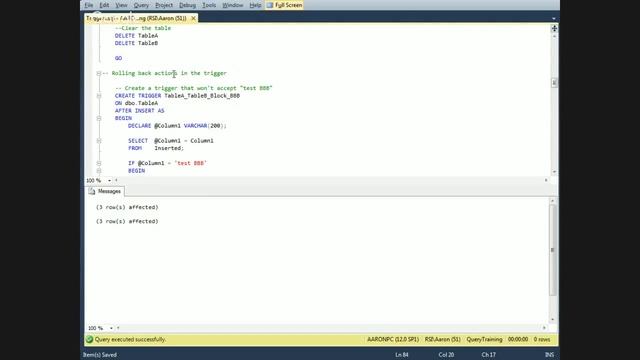Click the INS insert mode indicator
The height and width of the screenshot is (360, 640).
click(549, 355)
